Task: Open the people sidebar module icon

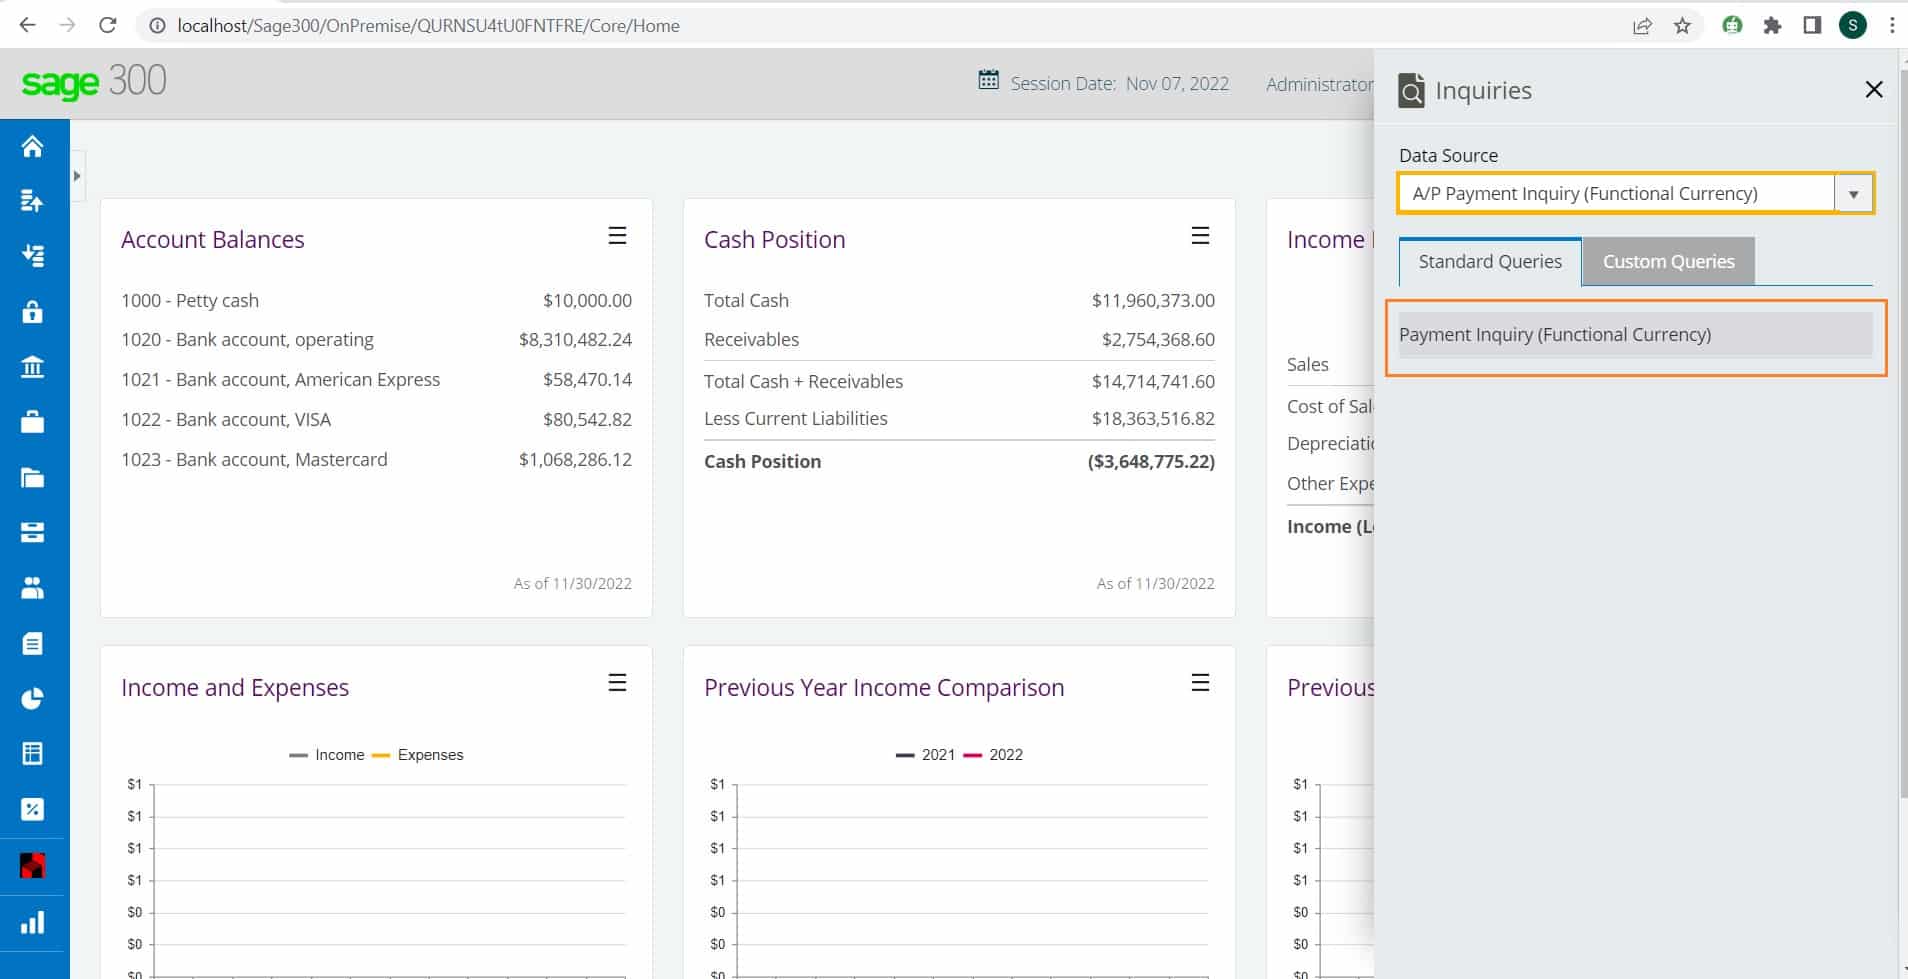Action: (x=32, y=588)
